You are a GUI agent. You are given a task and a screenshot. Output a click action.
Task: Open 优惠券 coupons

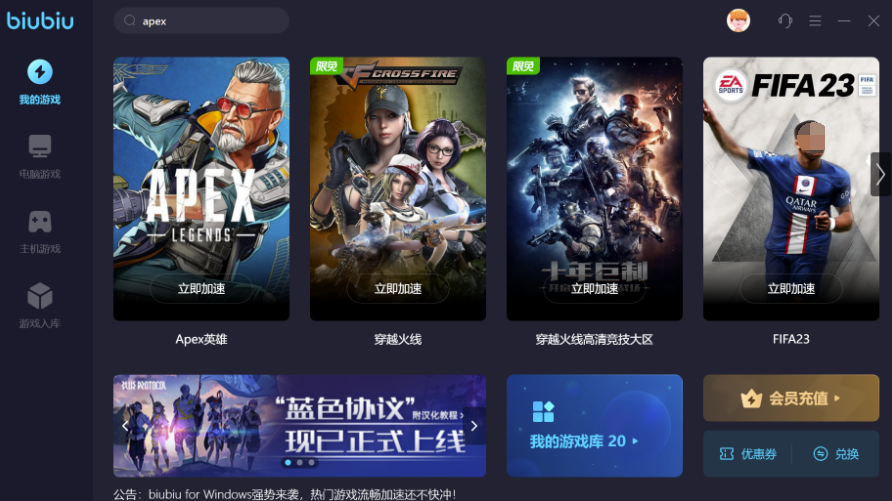748,454
